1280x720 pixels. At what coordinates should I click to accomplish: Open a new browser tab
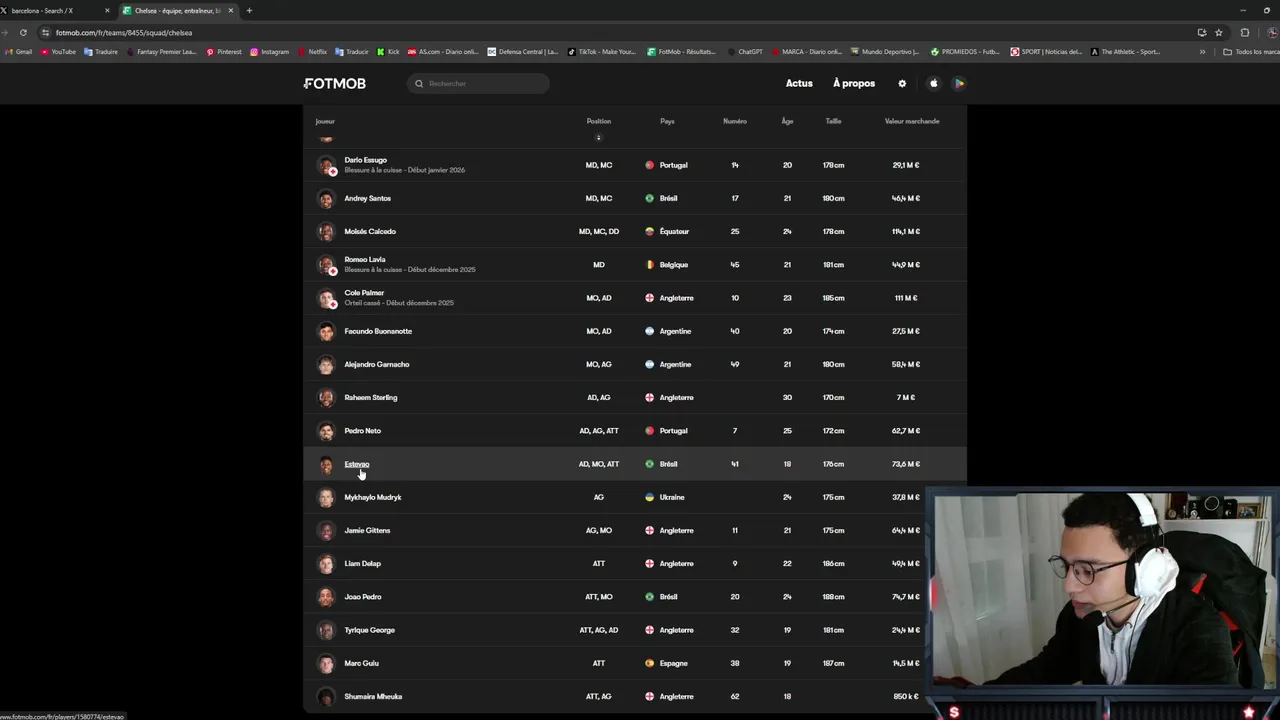[x=249, y=10]
